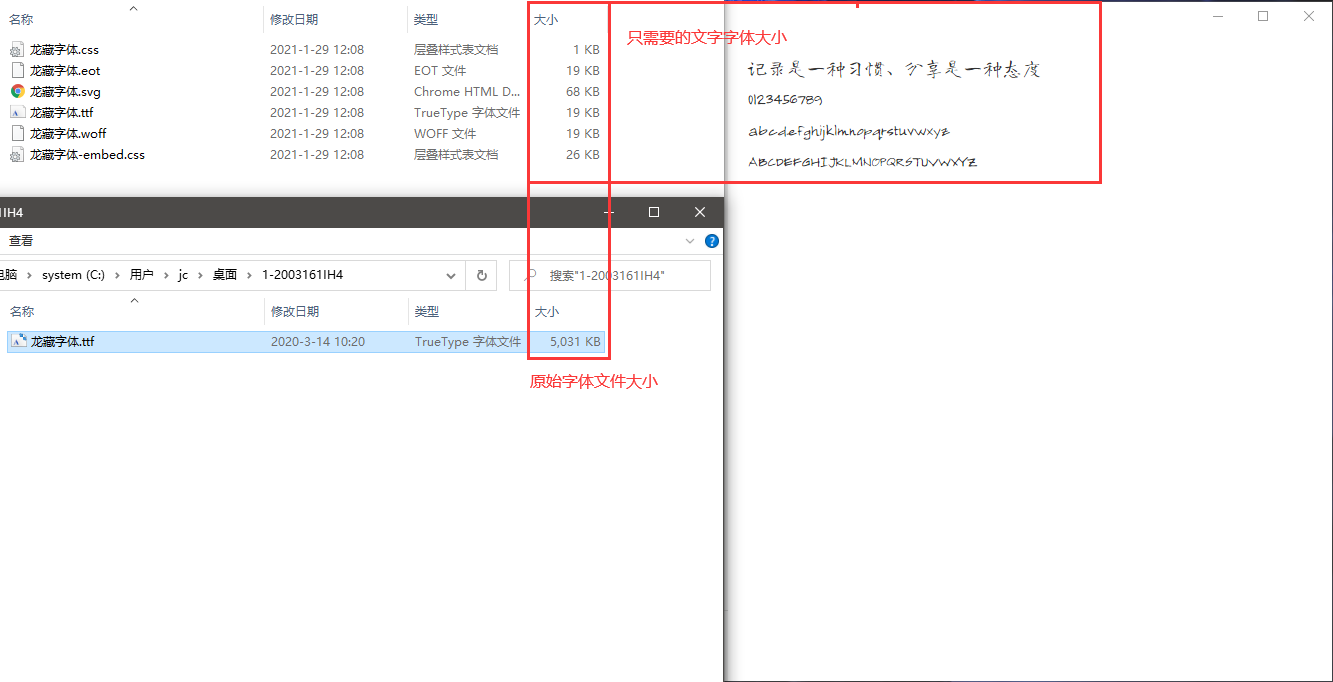The image size is (1333, 682).
Task: Click the font icon of the 19 KB 龙藏字体.ttf
Action: click(17, 112)
